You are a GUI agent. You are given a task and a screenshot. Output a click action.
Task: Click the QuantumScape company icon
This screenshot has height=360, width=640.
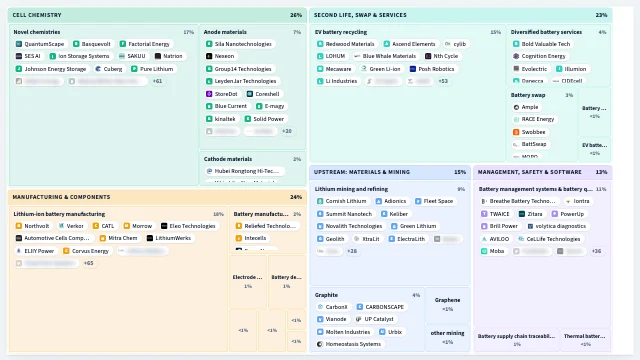click(x=19, y=44)
